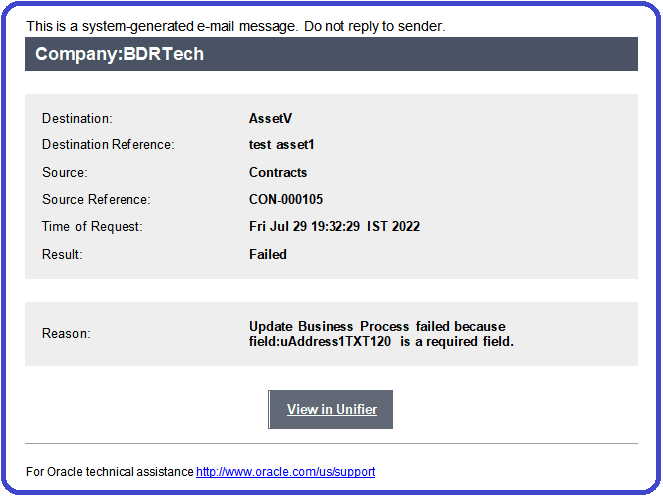Click the Company:BDRTech header text
This screenshot has height=497, width=663.
(120, 54)
